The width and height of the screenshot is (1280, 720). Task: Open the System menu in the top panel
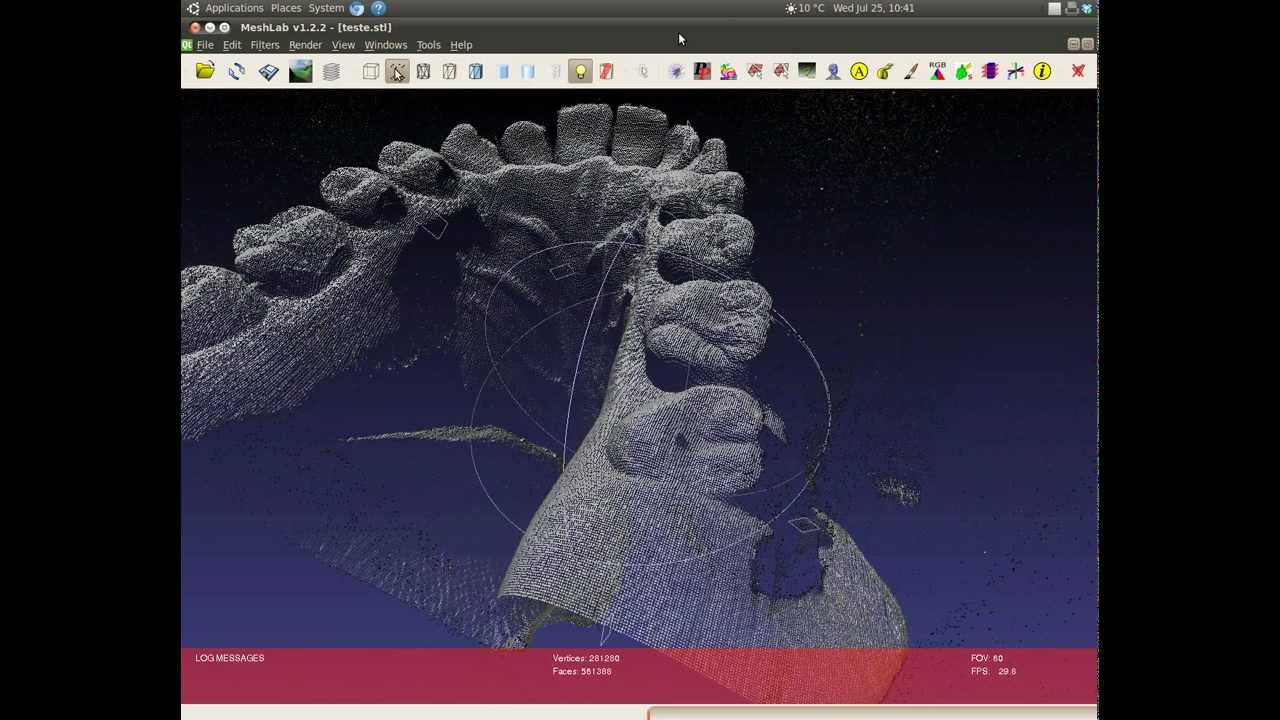326,8
